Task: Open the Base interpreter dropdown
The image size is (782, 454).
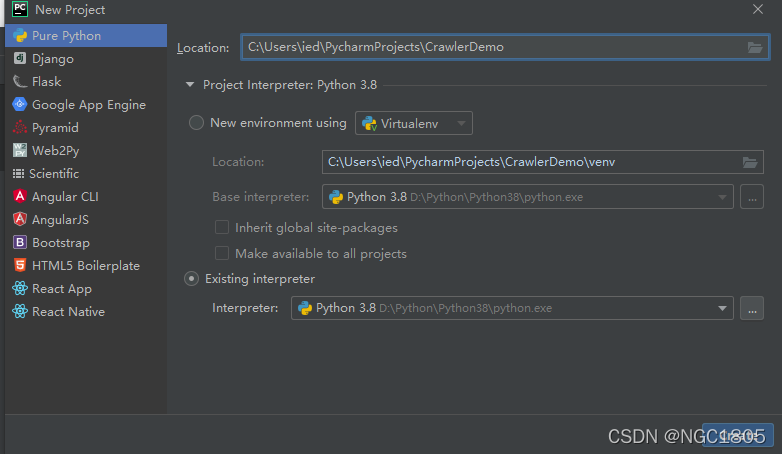Action: 528,197
